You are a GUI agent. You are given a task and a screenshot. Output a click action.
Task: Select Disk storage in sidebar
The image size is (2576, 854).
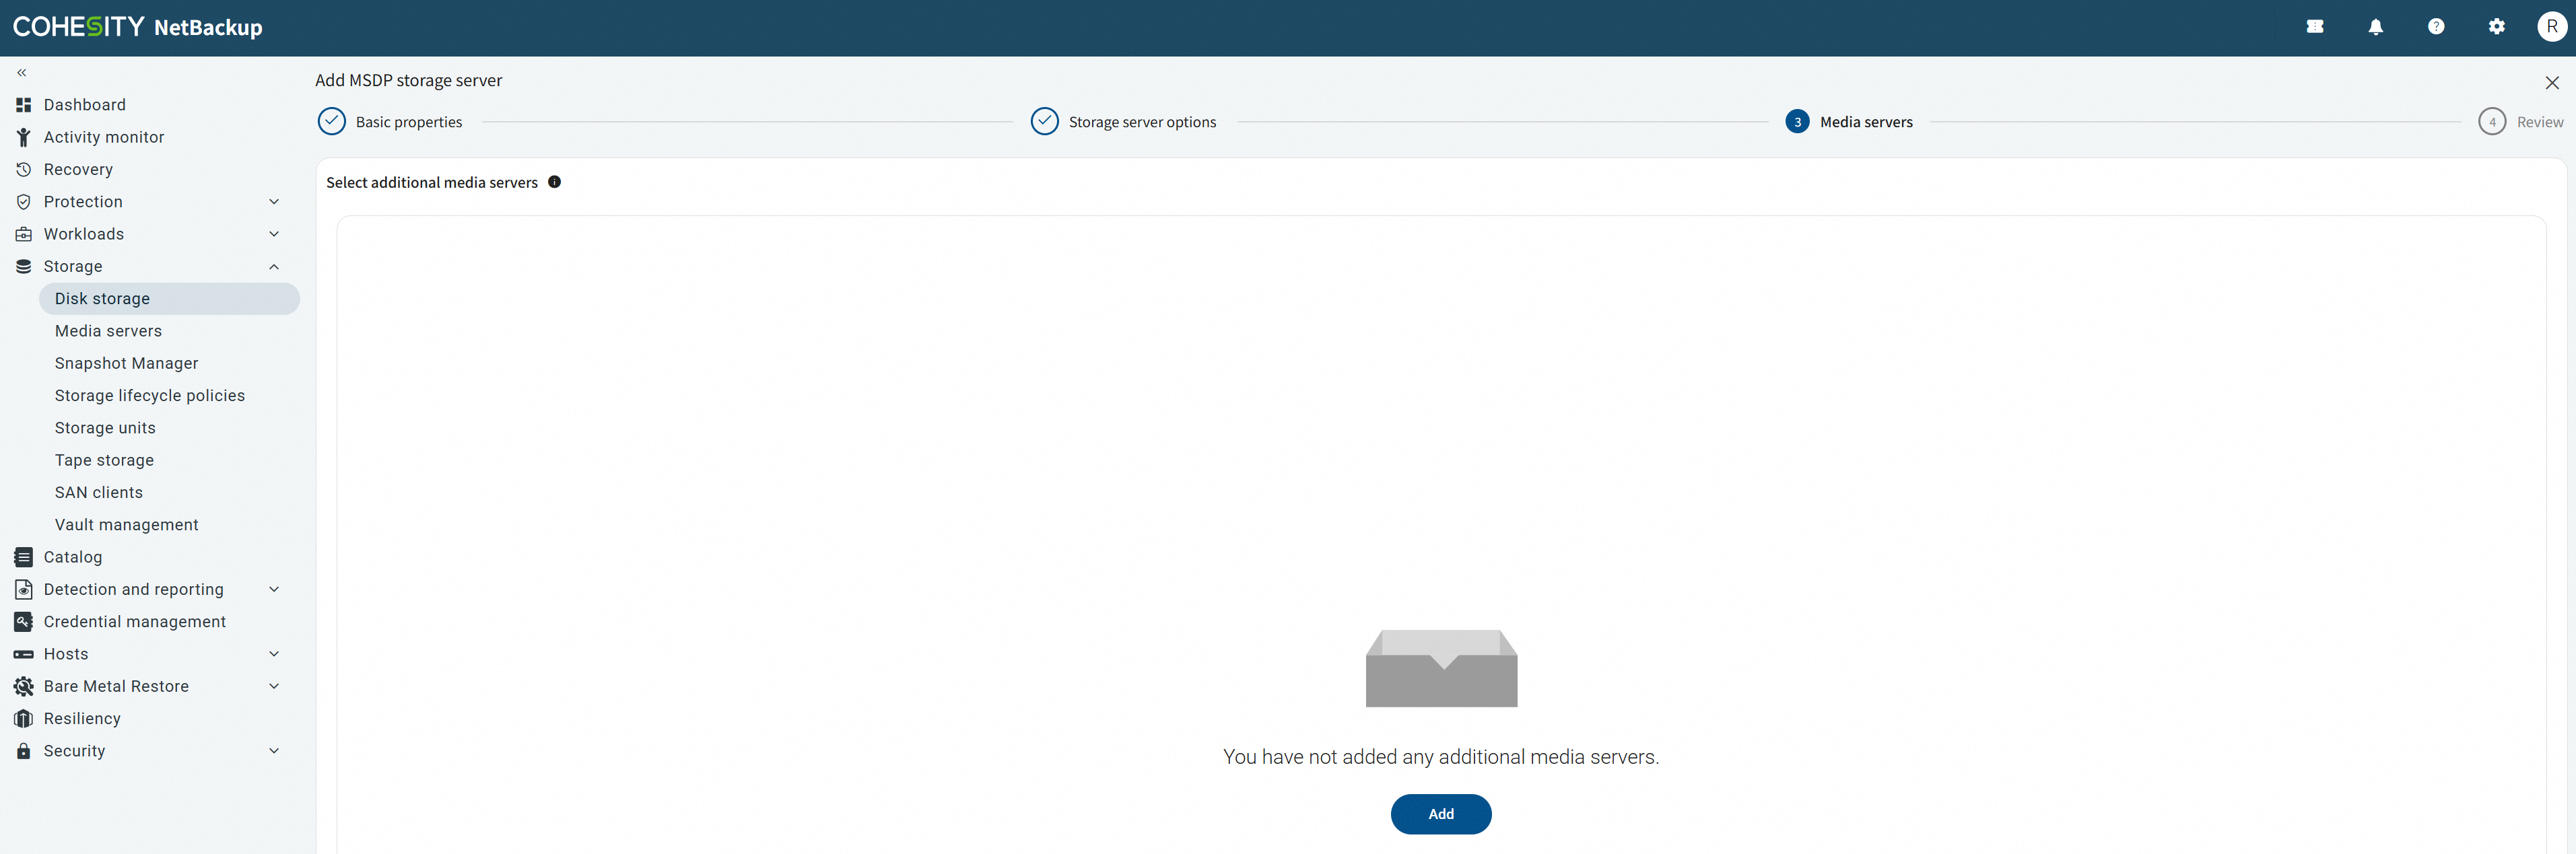(x=169, y=299)
